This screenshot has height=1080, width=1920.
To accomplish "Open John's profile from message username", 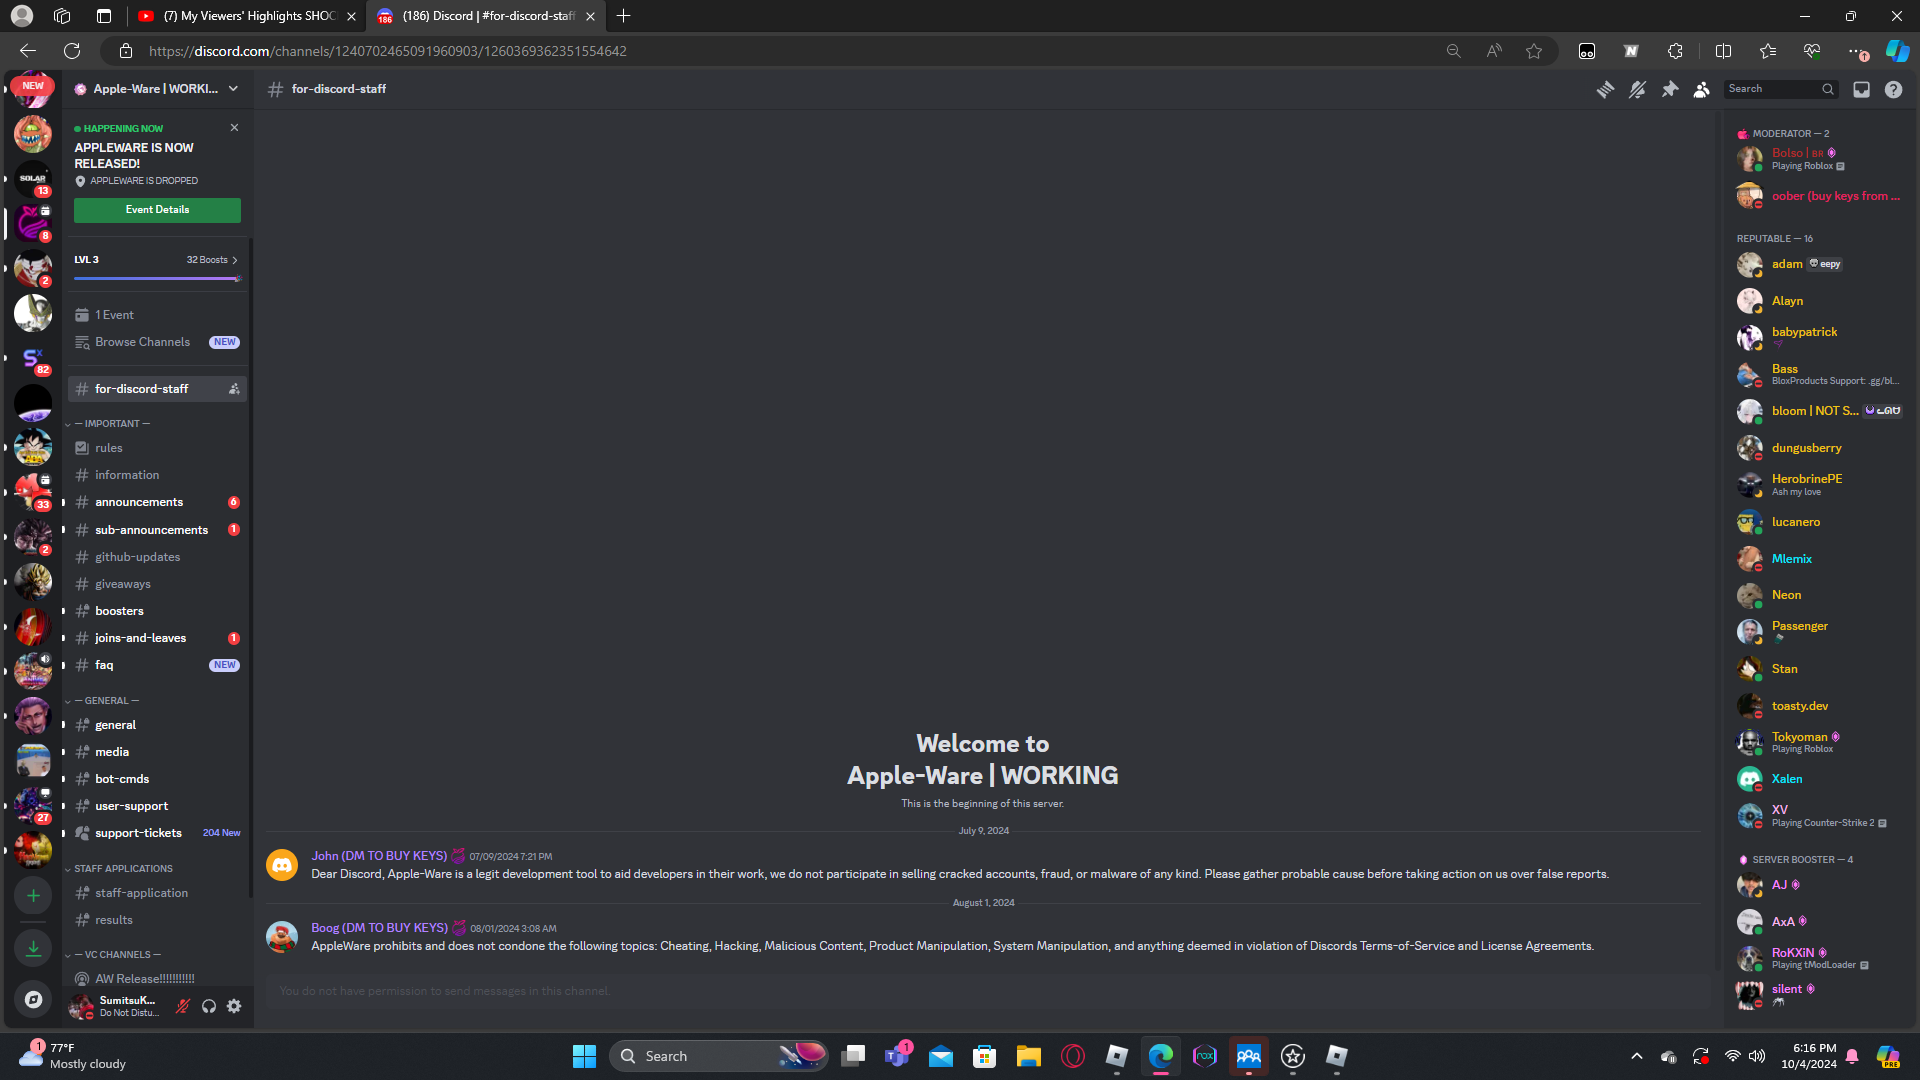I will coord(379,856).
